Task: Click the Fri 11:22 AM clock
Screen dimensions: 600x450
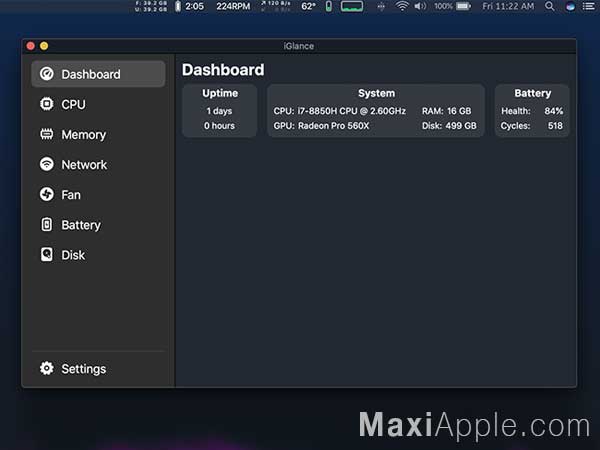Action: [x=508, y=6]
